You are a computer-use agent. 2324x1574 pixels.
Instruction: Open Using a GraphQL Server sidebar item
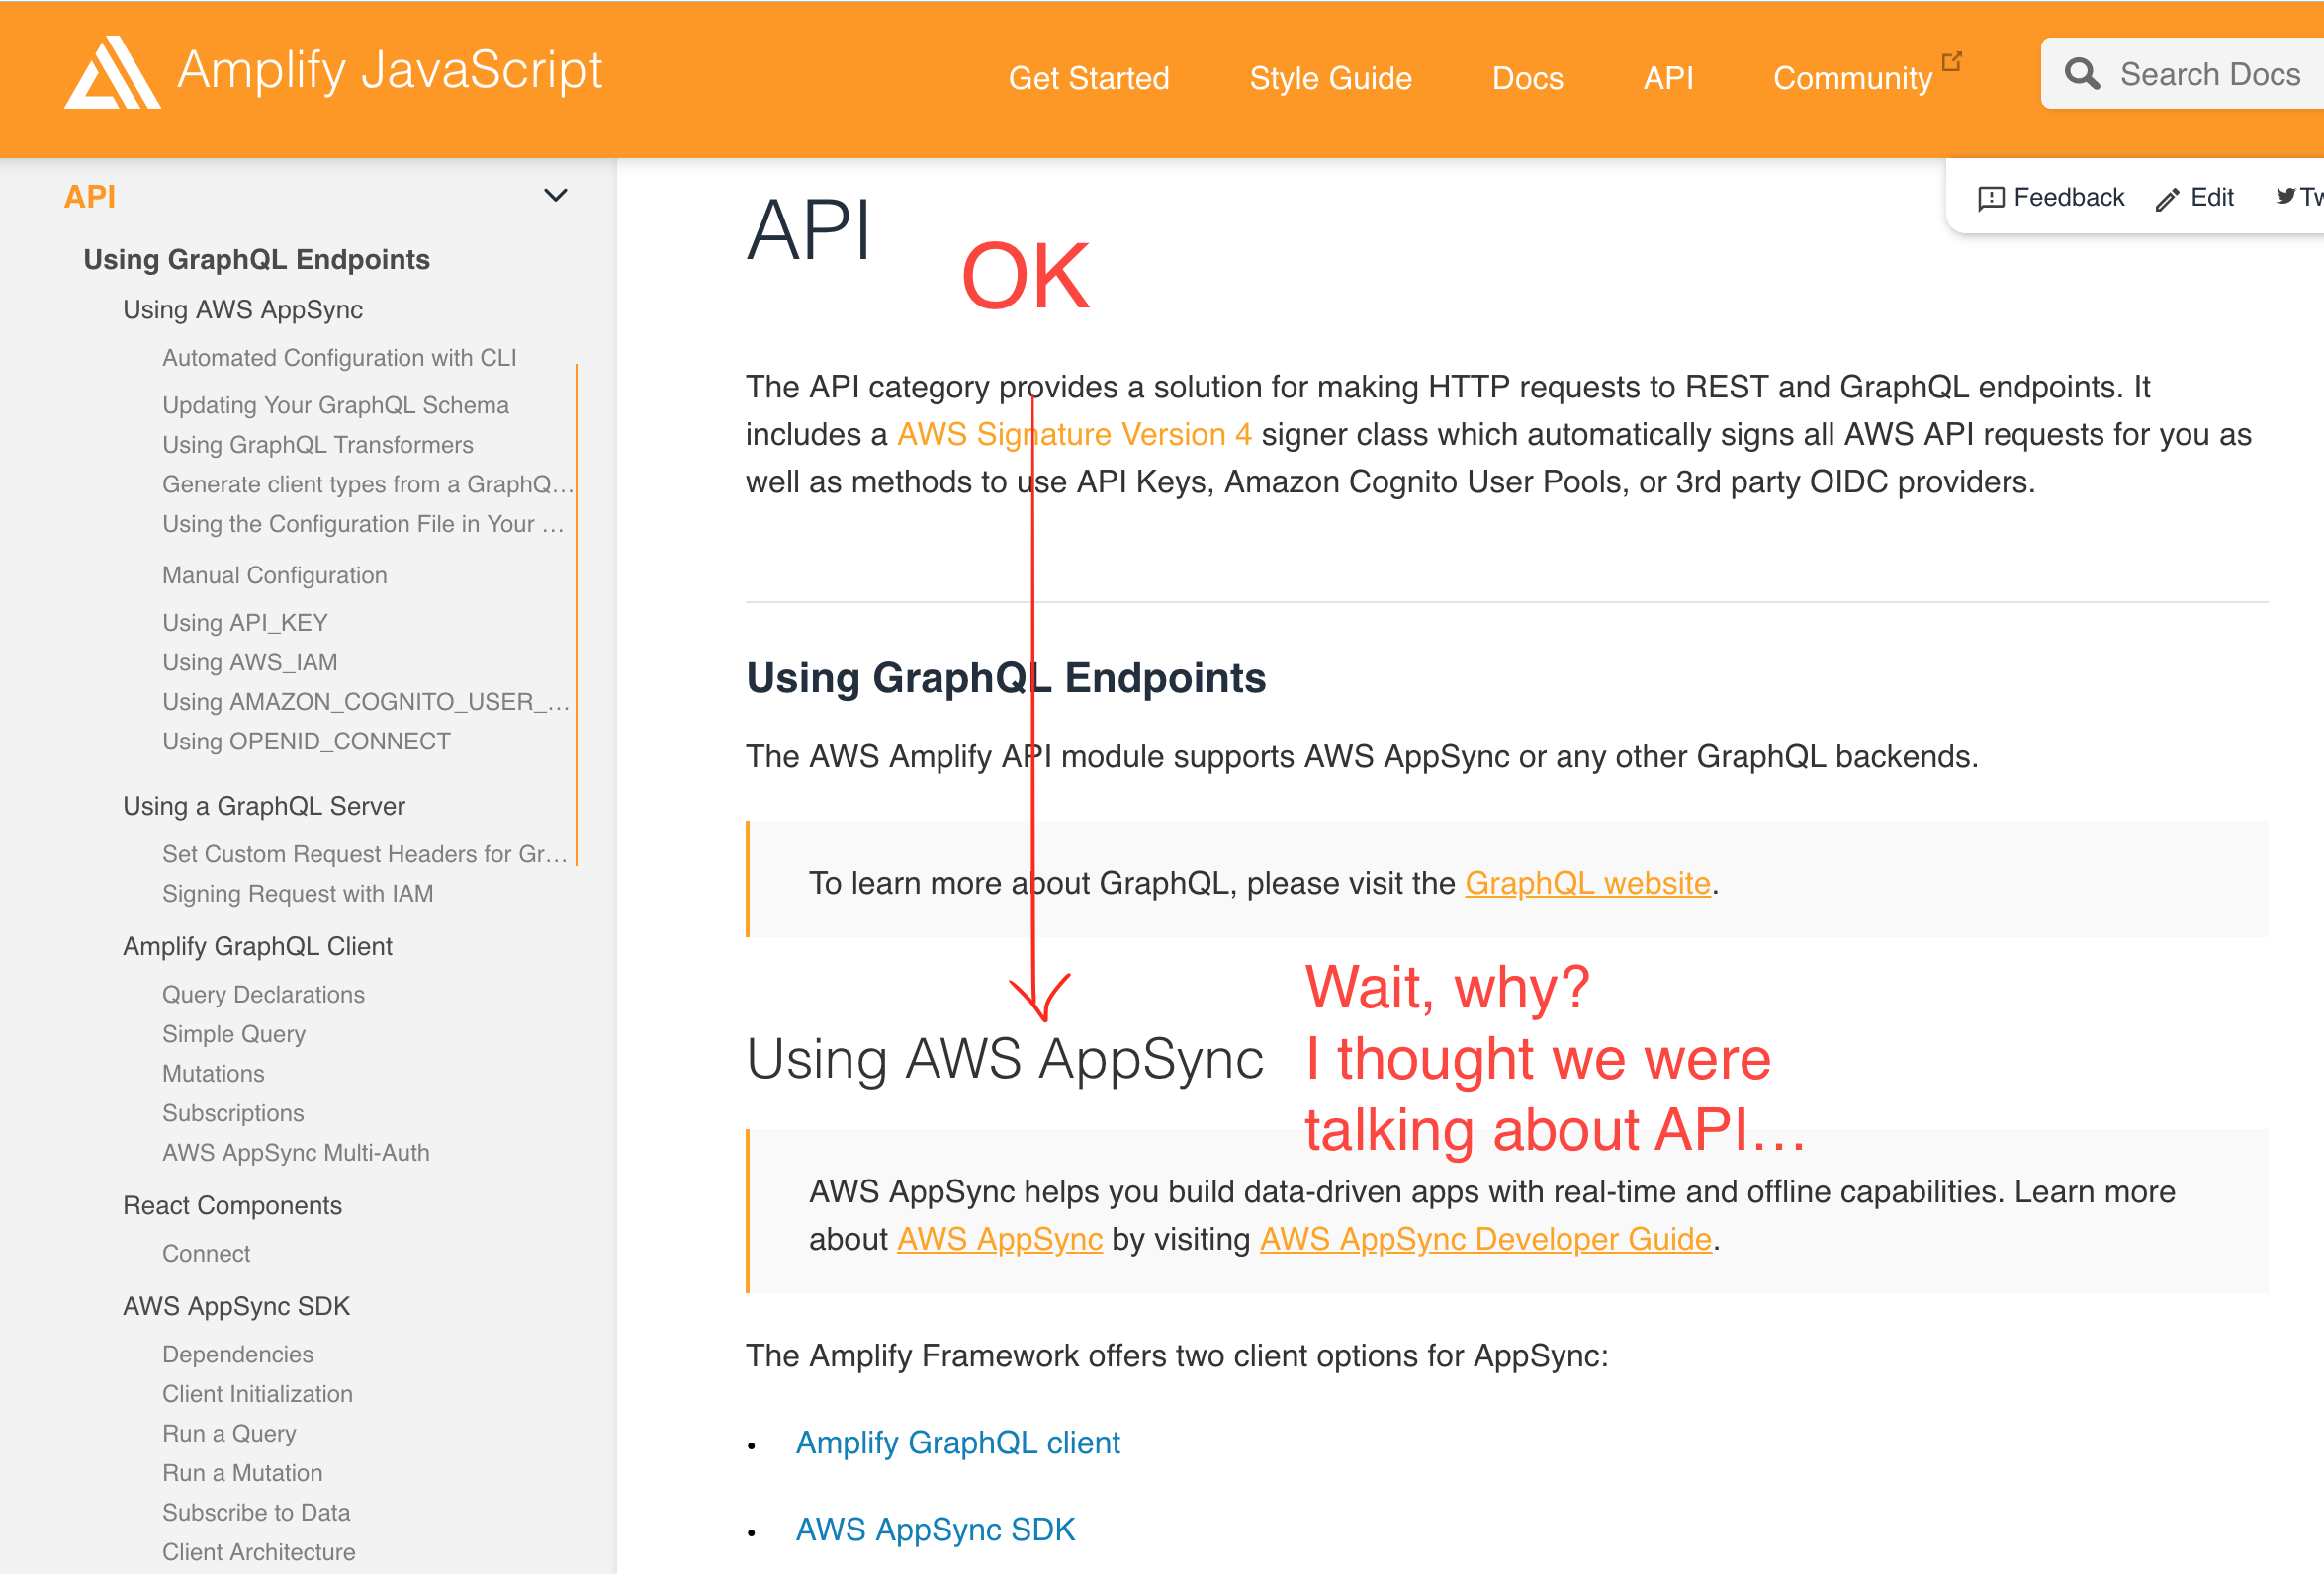[x=263, y=806]
